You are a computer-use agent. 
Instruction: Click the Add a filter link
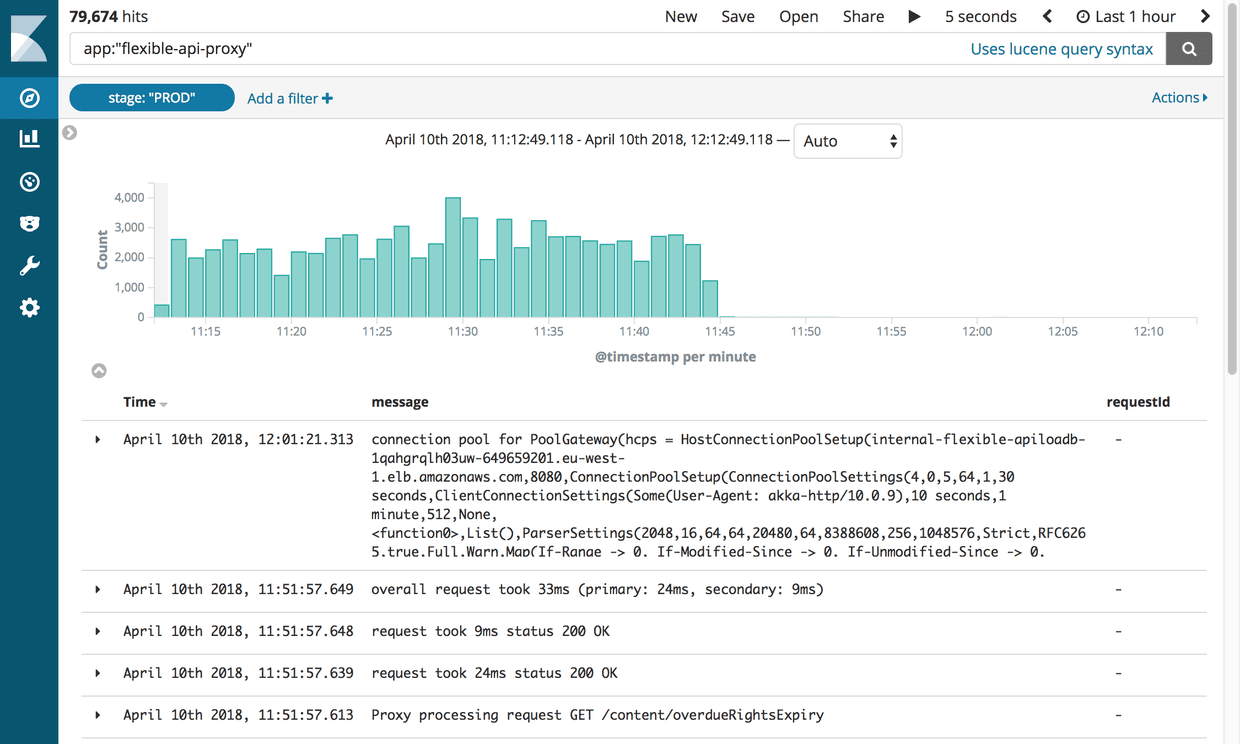pos(289,98)
